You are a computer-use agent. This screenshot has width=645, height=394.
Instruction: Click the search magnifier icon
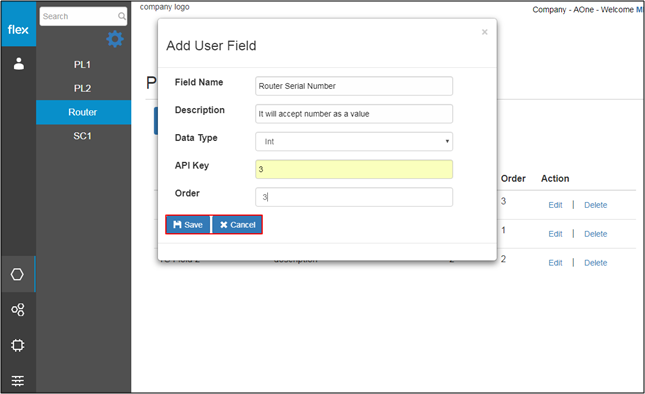(122, 16)
